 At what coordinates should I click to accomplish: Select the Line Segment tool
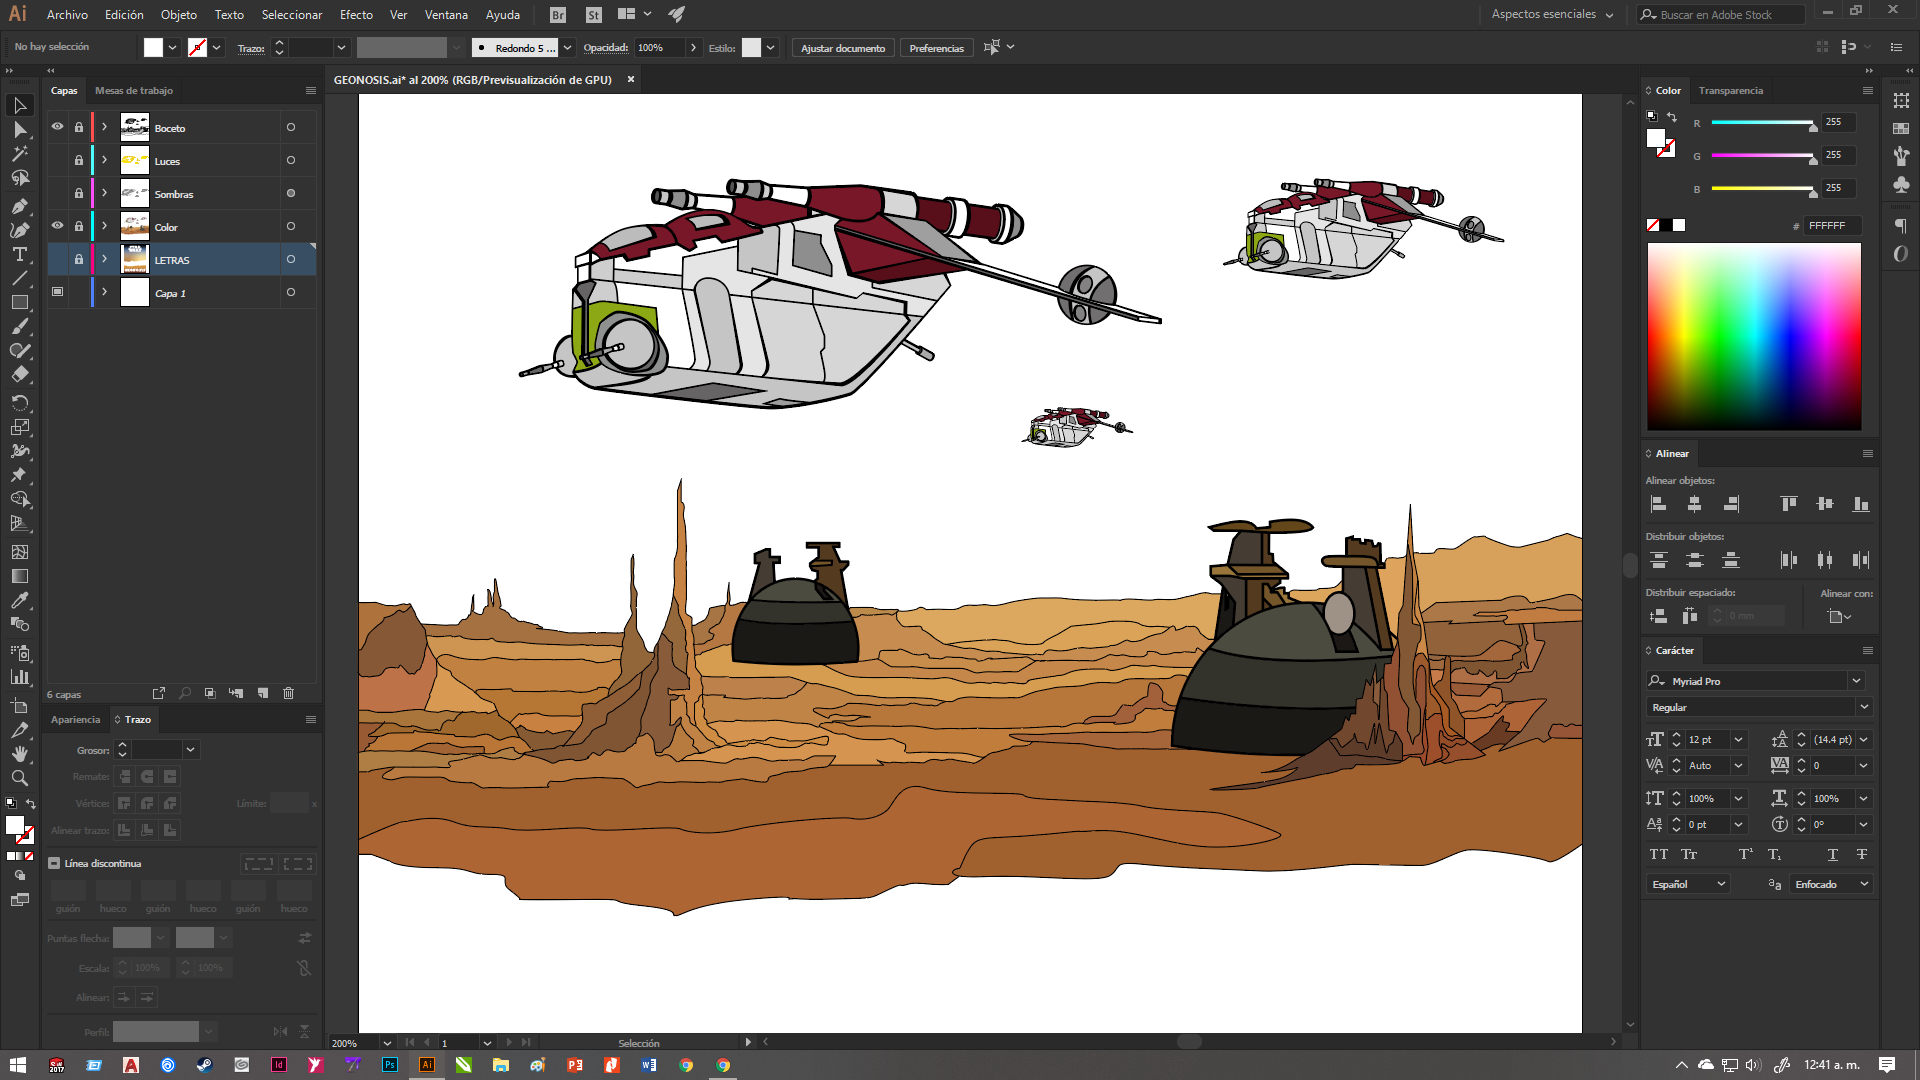19,278
